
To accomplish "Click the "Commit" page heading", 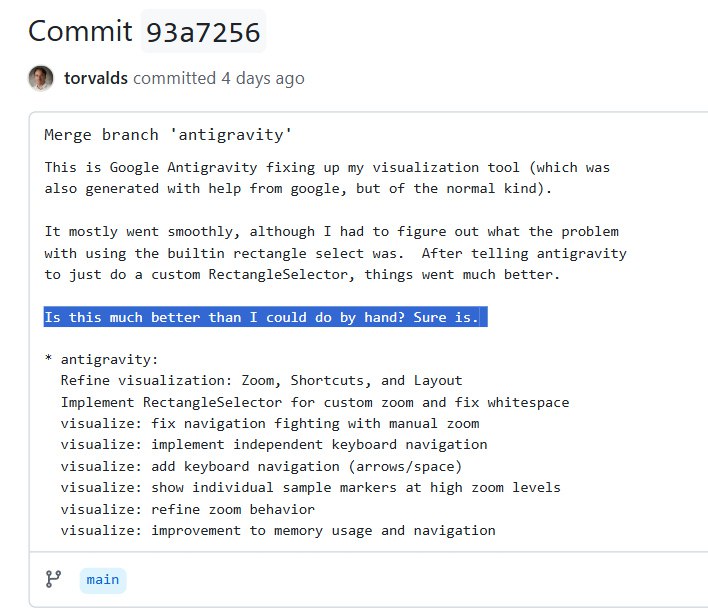I will (x=80, y=31).
